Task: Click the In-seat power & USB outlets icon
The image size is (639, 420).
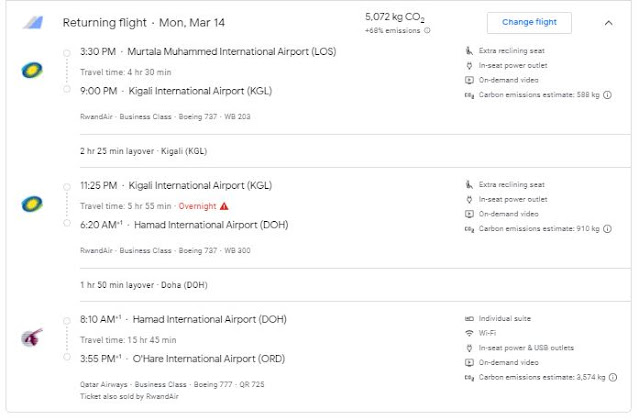Action: tap(468, 347)
